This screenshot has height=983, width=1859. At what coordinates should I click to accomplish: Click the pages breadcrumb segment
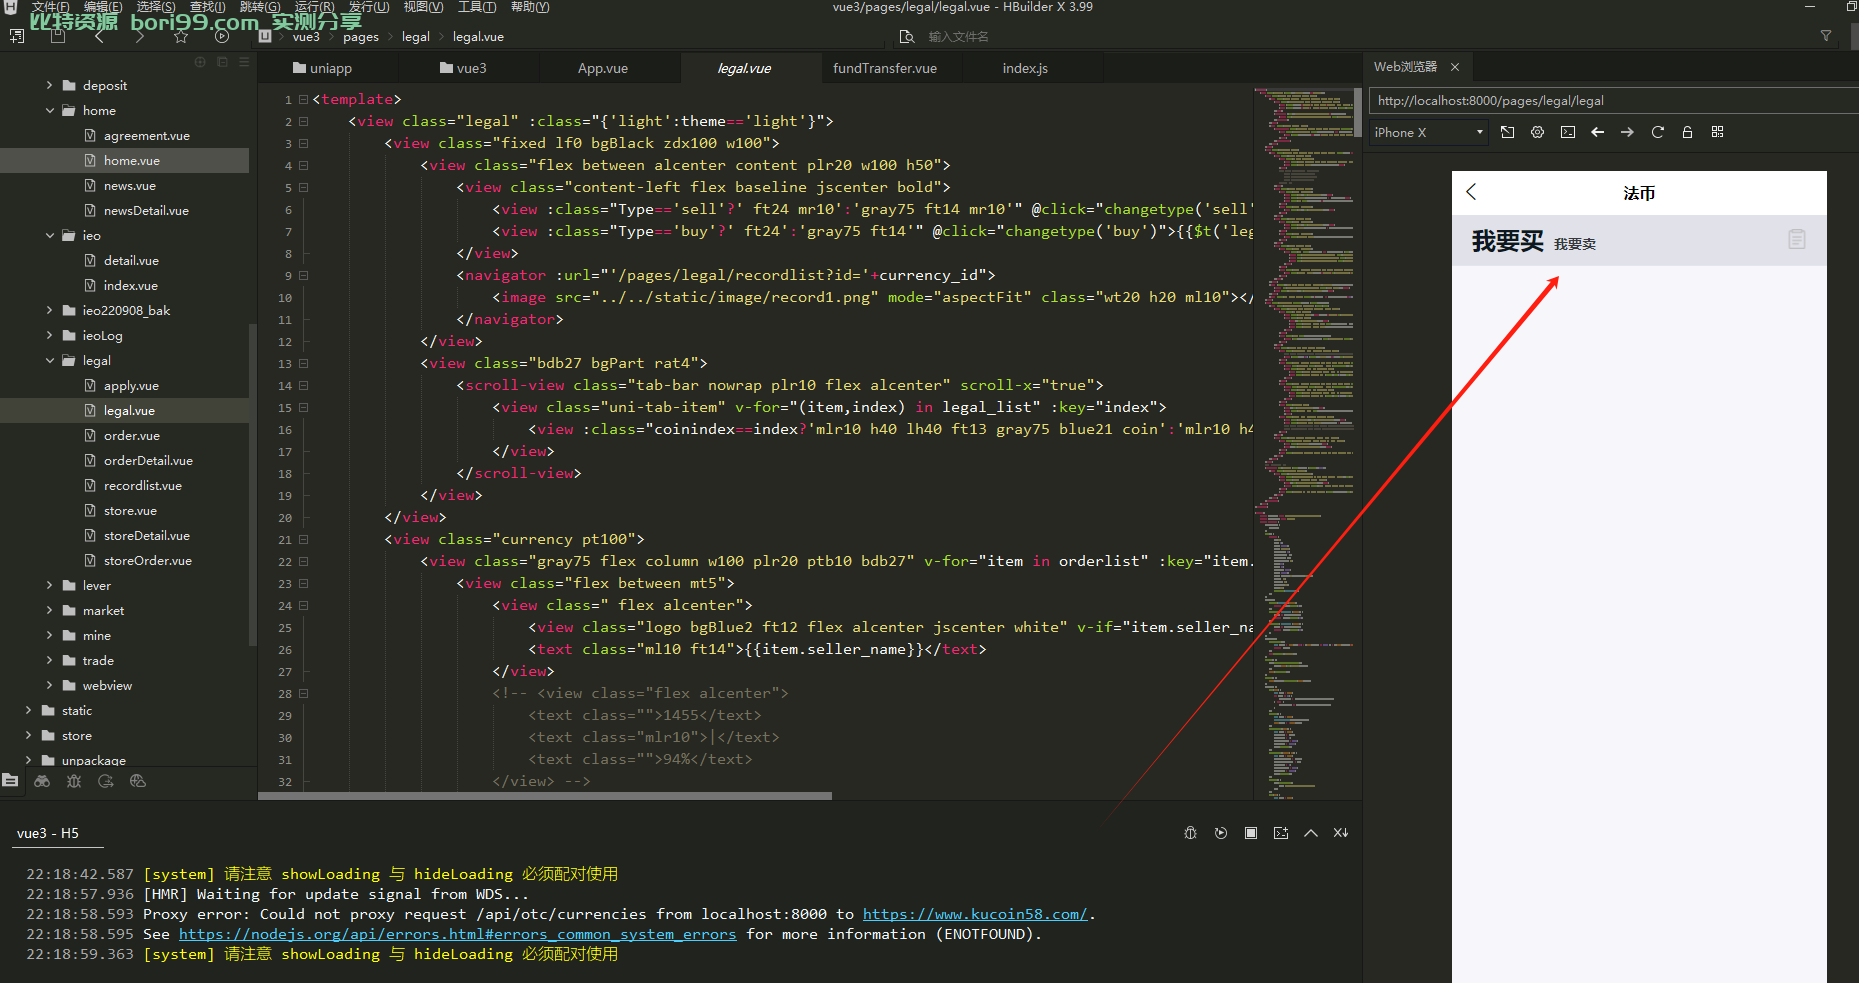[361, 37]
